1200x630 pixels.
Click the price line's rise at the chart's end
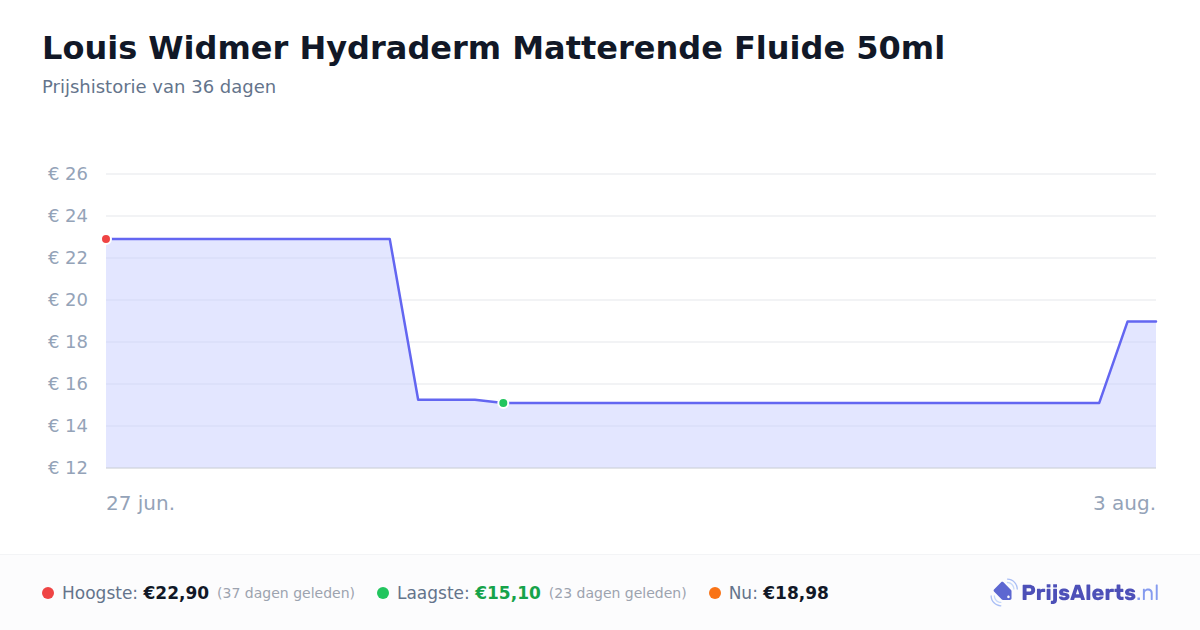tap(1114, 362)
